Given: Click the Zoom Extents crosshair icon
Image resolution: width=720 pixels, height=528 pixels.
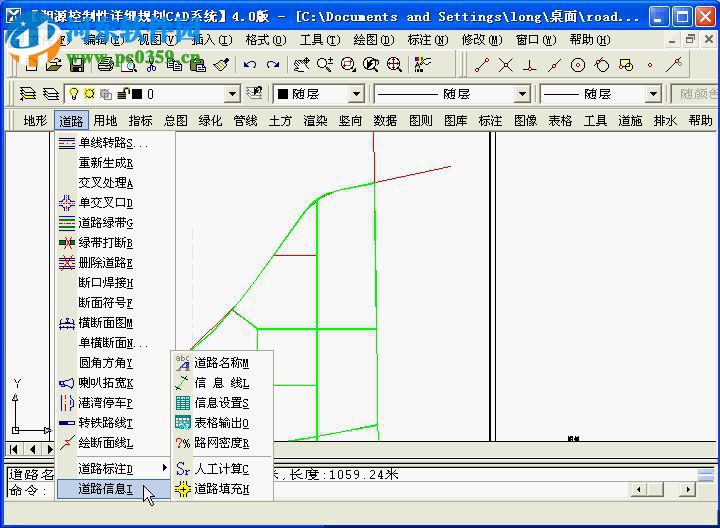Looking at the screenshot, I should click(394, 65).
